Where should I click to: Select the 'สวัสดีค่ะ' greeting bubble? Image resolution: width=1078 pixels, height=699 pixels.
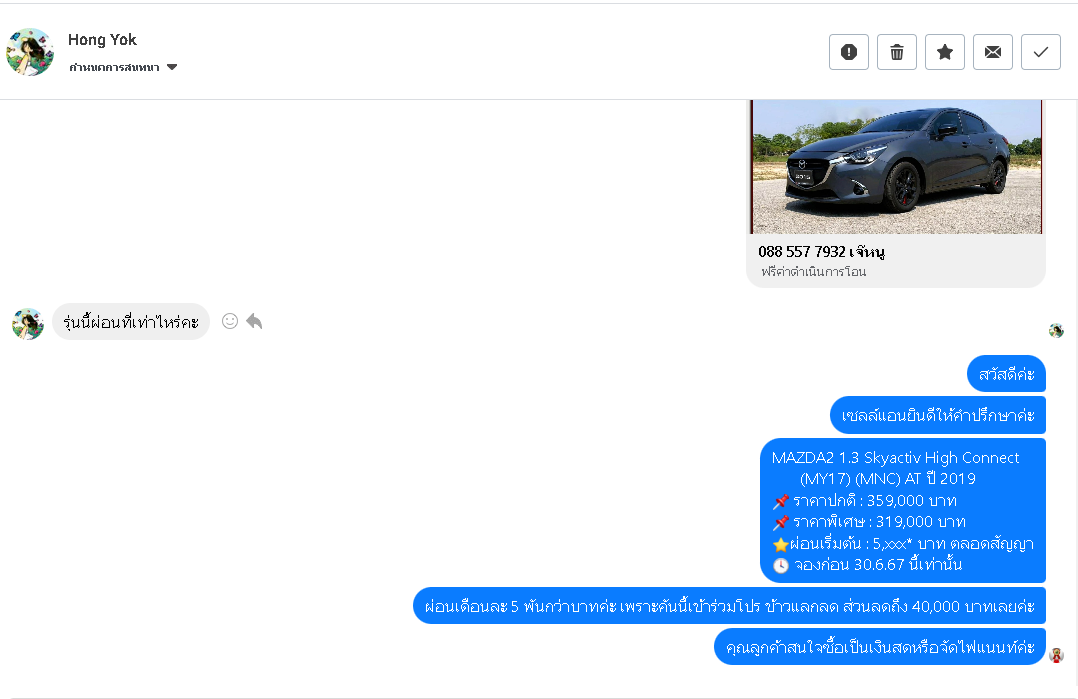pos(1006,374)
